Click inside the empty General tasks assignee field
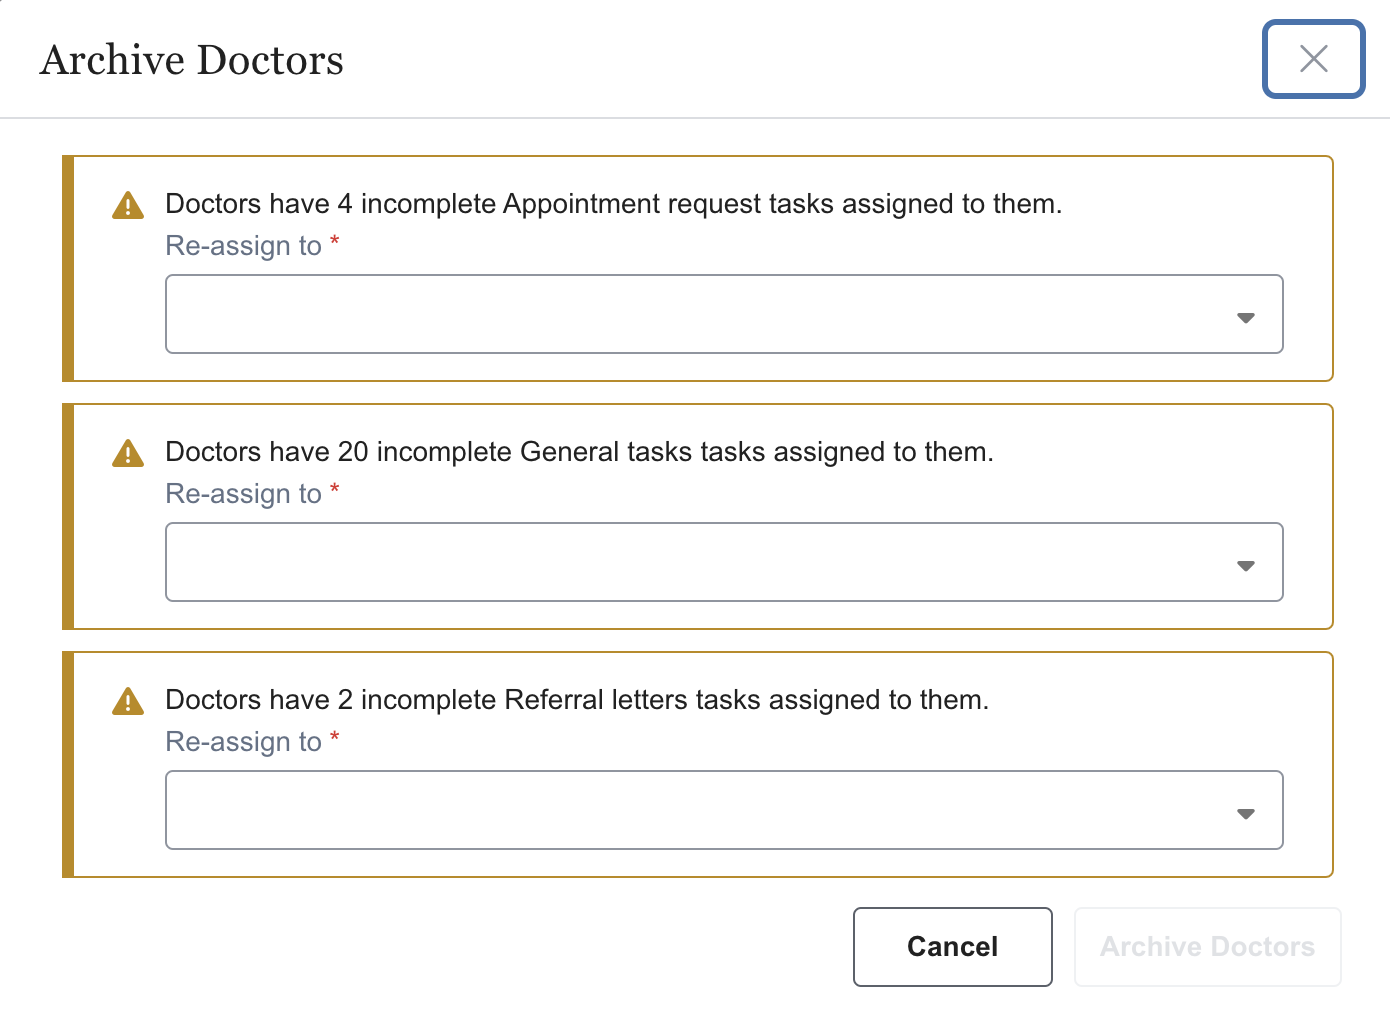The image size is (1390, 1010). pyautogui.click(x=600, y=562)
